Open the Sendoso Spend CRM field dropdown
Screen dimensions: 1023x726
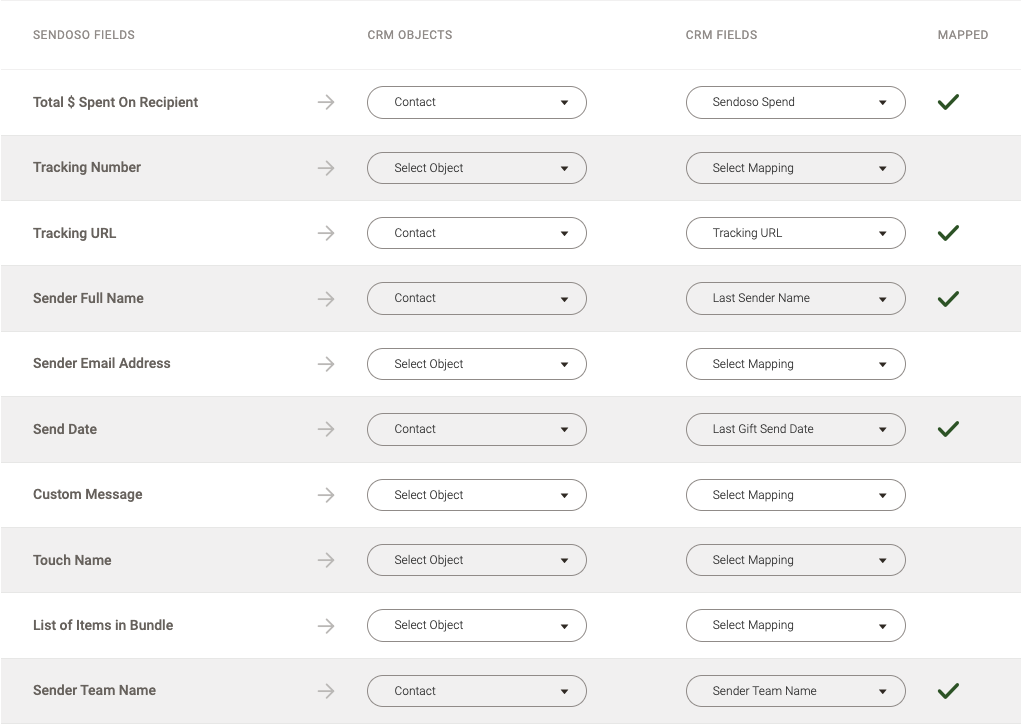coord(795,102)
